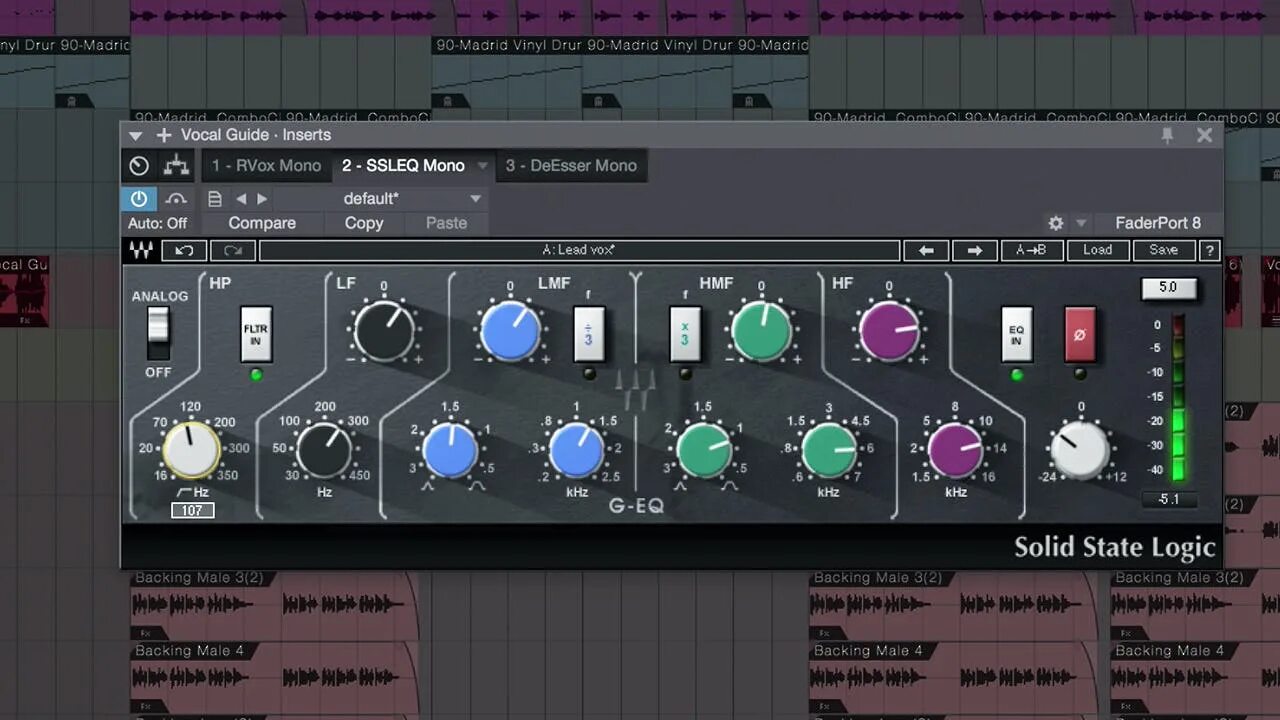
Task: Click the channel editor knob icon
Action: click(139, 166)
